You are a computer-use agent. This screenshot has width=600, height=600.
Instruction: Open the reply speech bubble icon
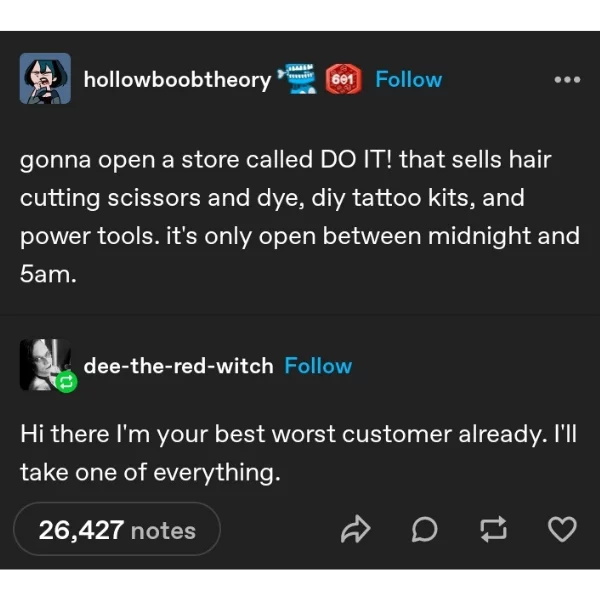(x=424, y=529)
